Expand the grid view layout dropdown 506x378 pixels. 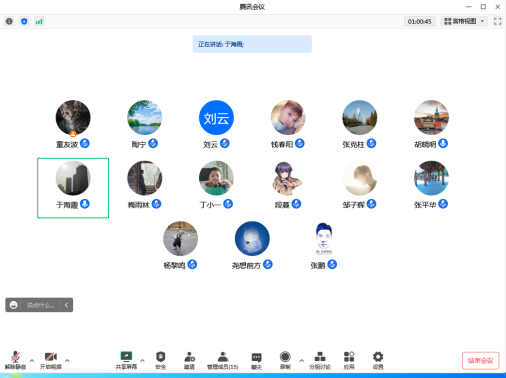coord(464,21)
